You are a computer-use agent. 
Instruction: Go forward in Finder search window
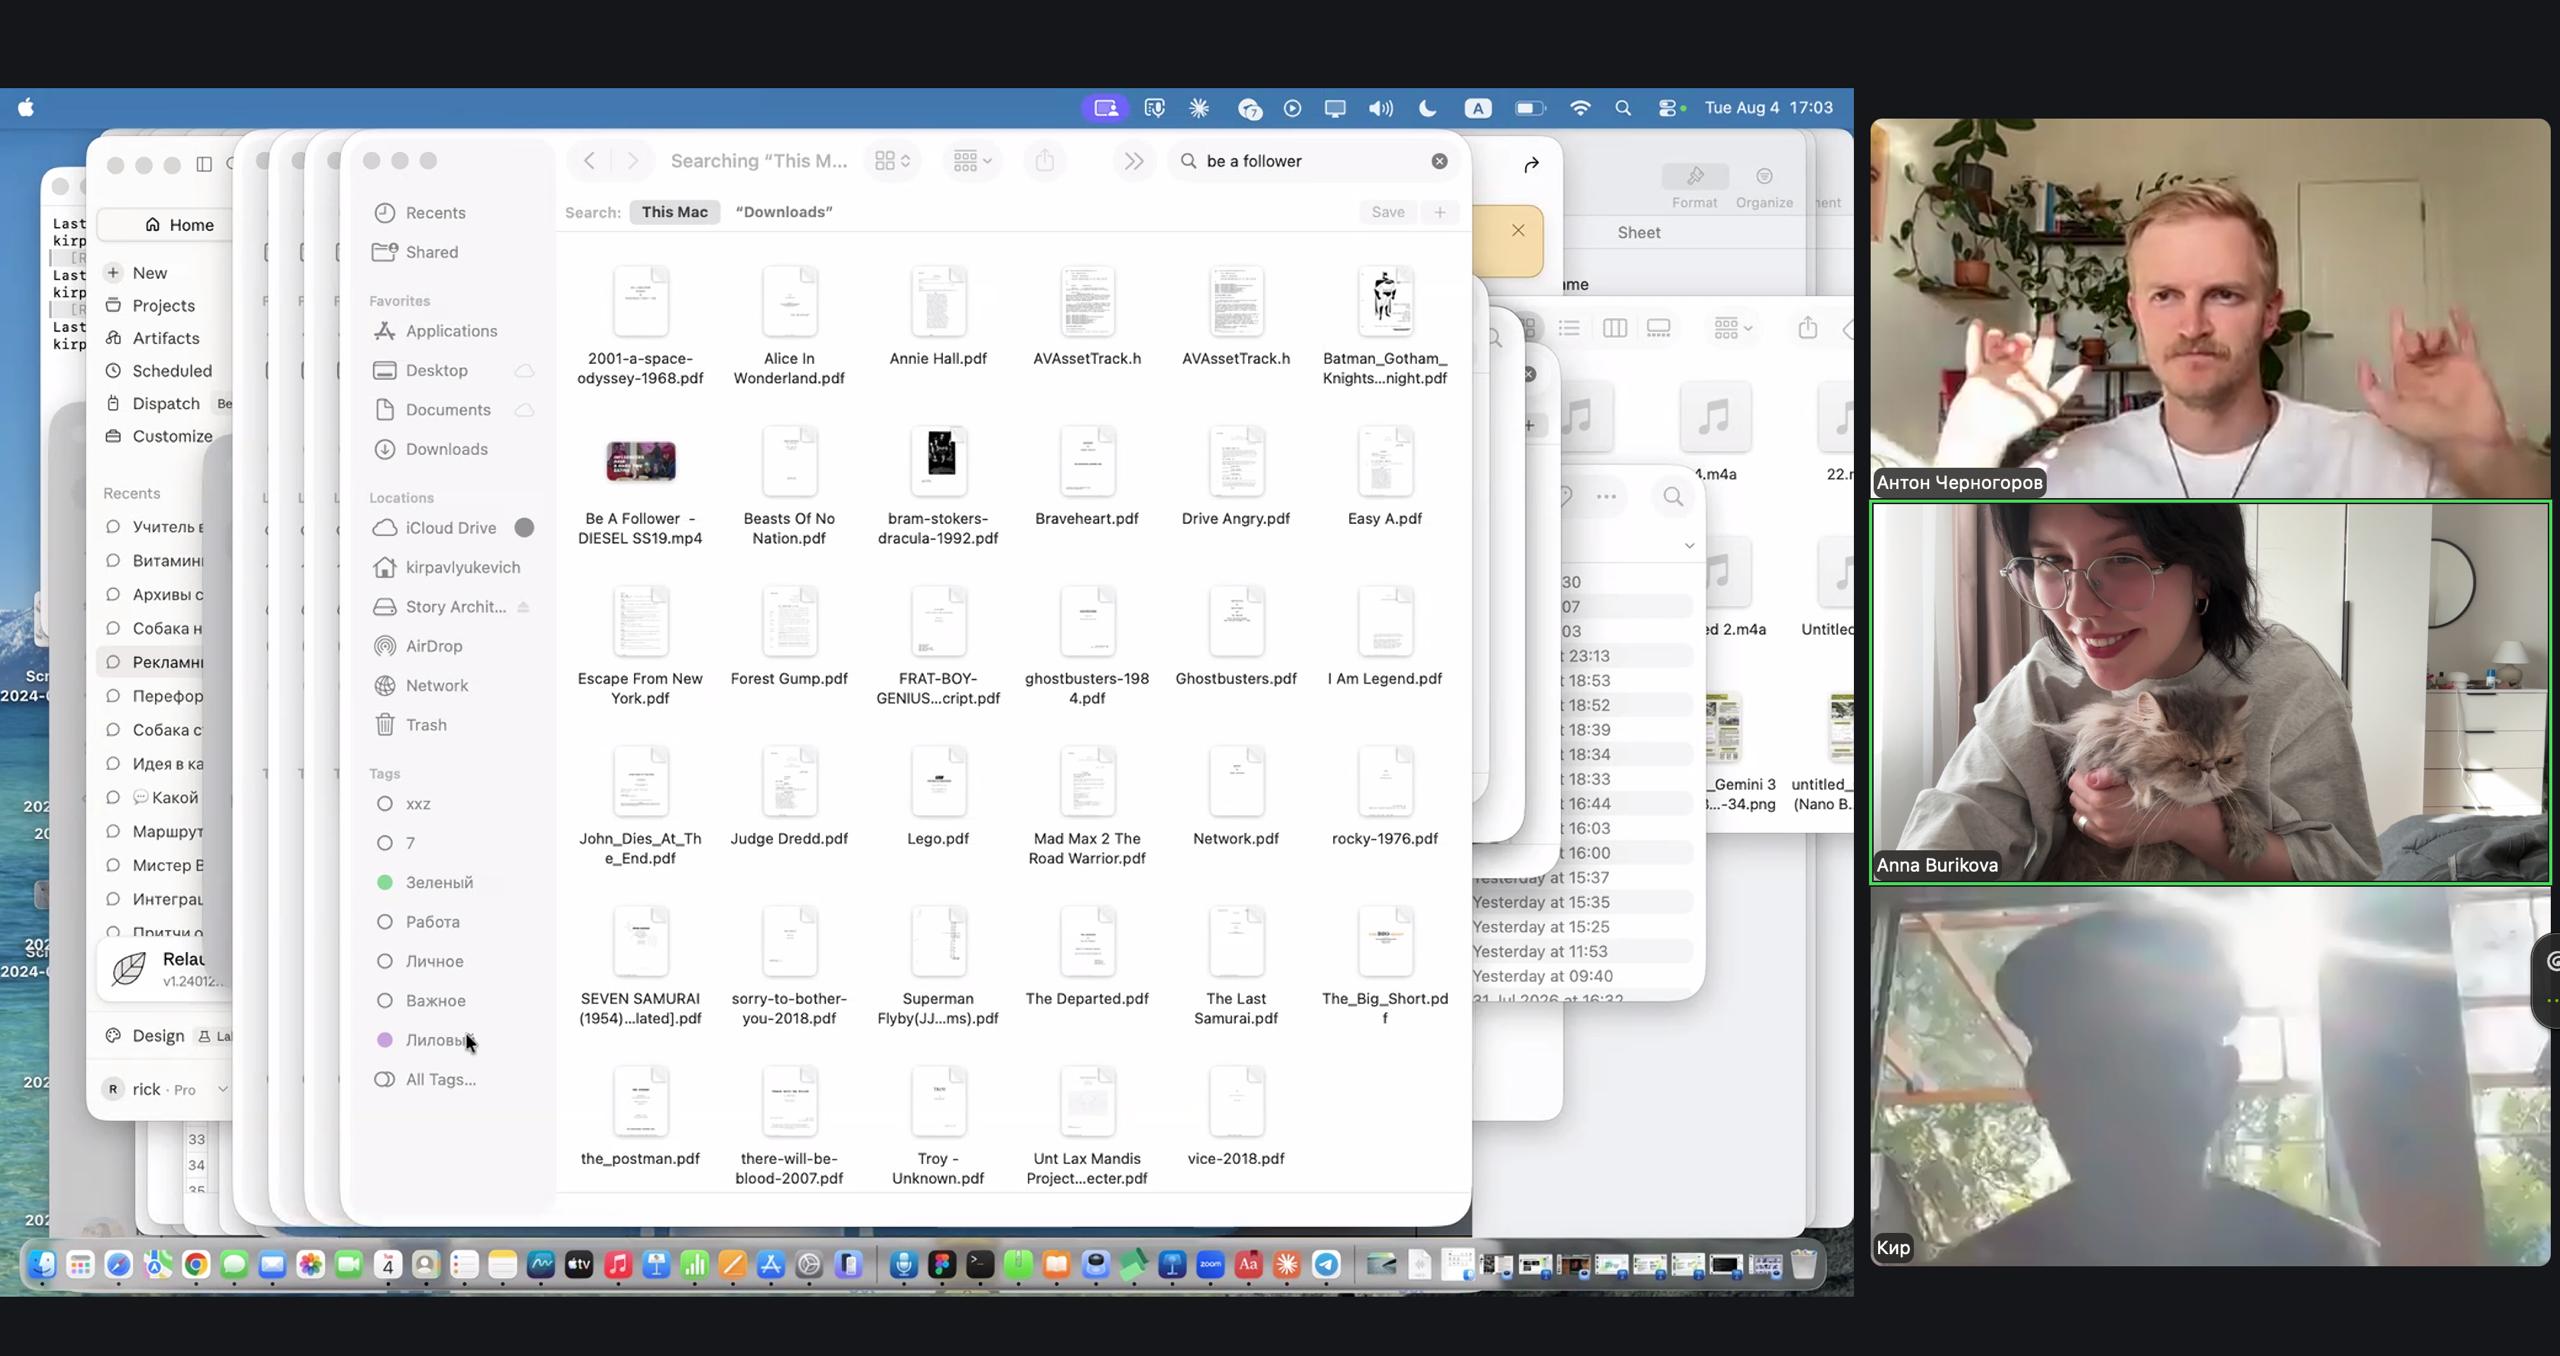pyautogui.click(x=632, y=161)
